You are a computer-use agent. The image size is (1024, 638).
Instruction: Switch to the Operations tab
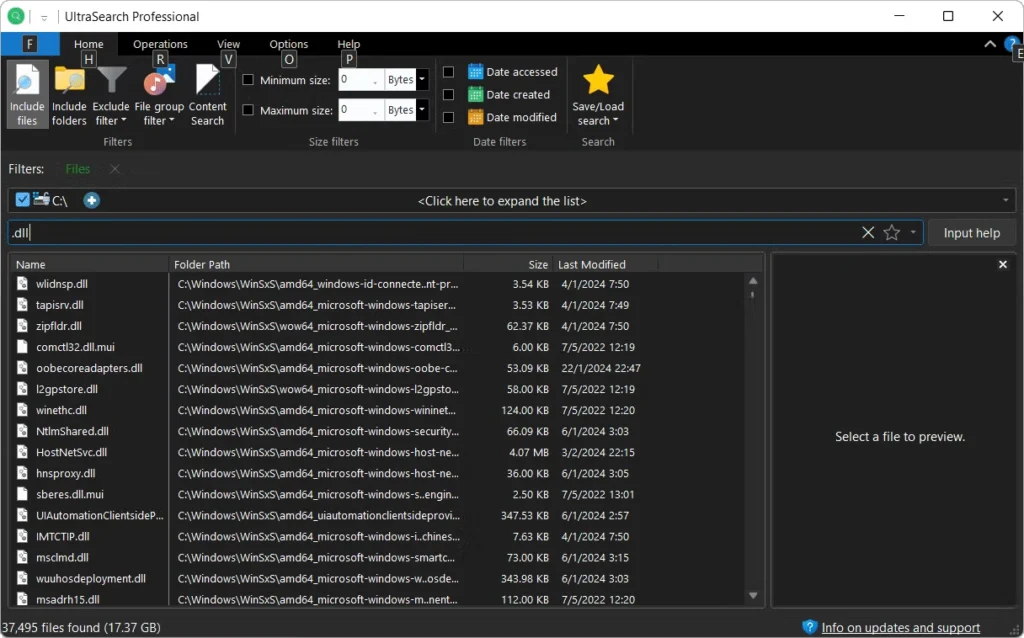160,44
